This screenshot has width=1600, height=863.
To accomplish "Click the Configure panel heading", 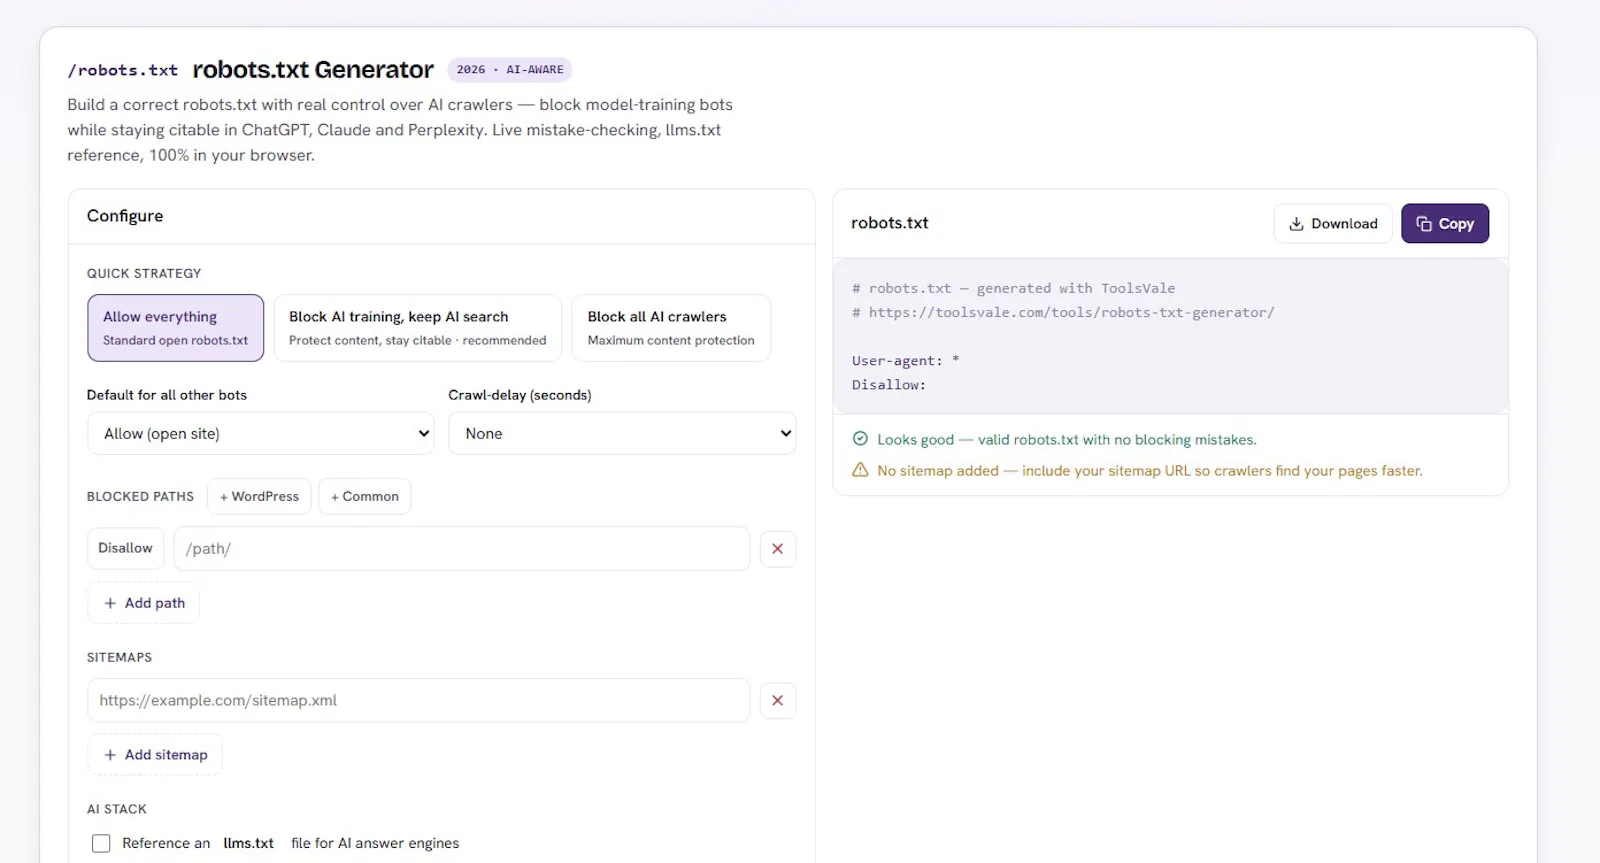I will tap(125, 216).
